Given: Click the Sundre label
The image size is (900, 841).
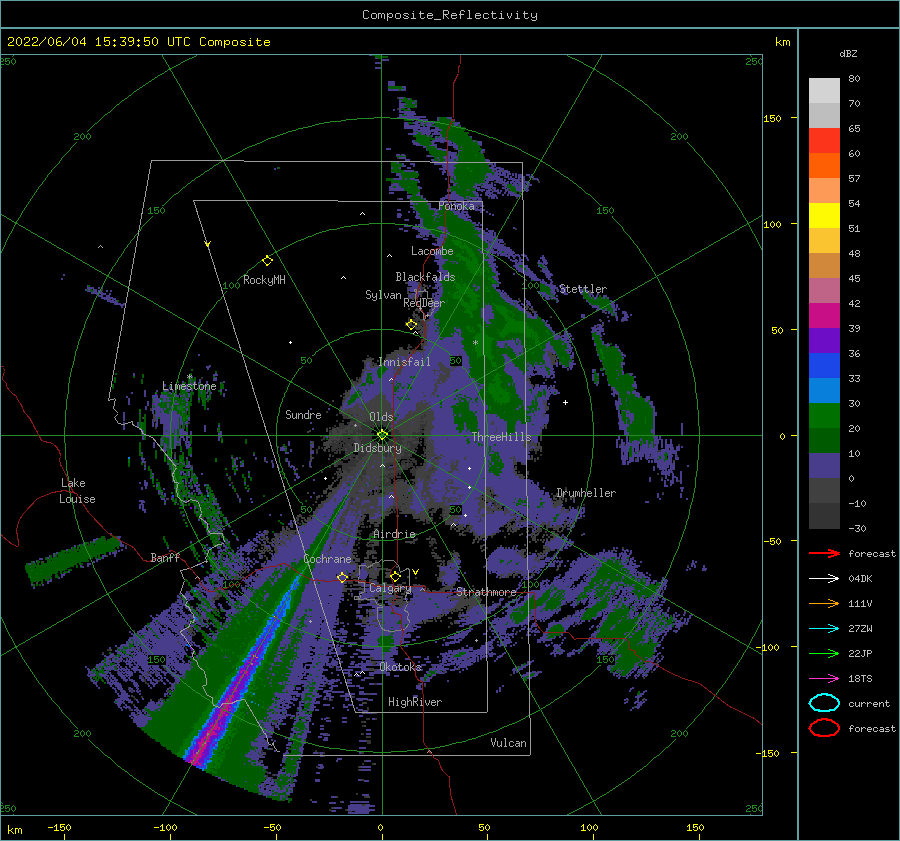Looking at the screenshot, I should [303, 415].
